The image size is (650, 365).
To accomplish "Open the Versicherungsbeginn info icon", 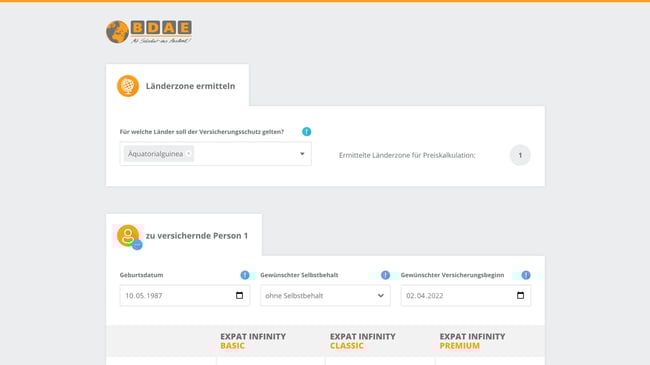I will [x=526, y=275].
